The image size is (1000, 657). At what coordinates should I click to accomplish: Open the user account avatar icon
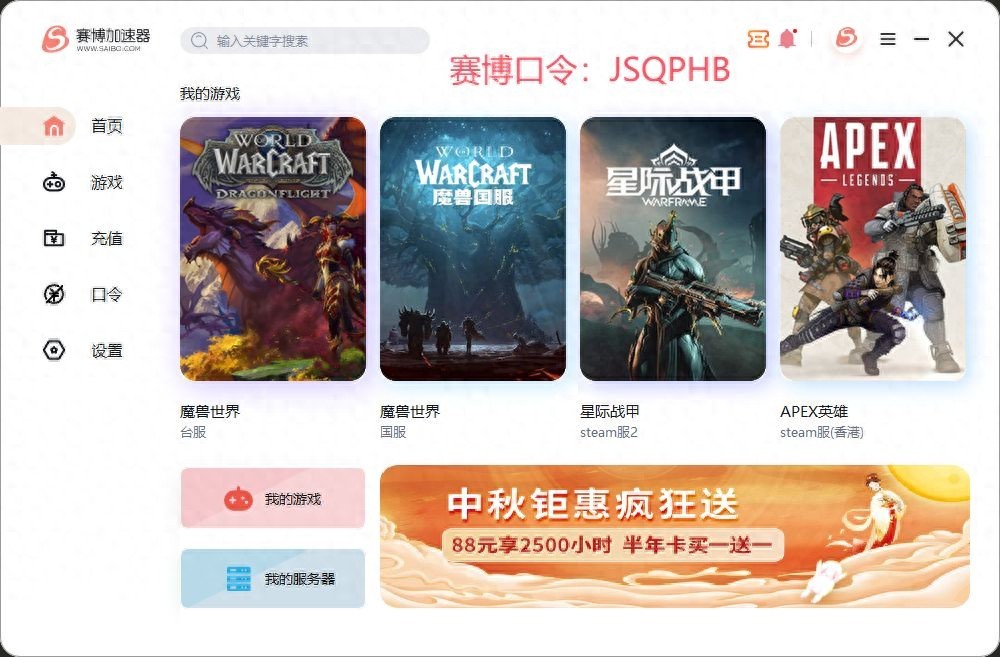point(846,38)
